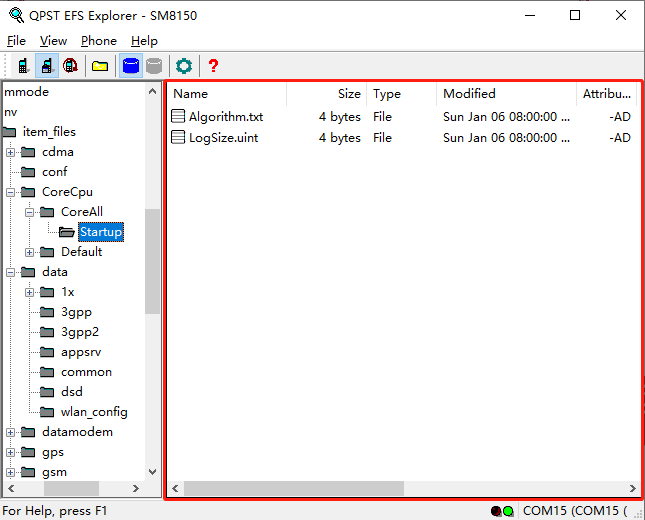Viewport: 645px width, 520px height.
Task: Select the 3gpp2 folder
Action: (80, 332)
